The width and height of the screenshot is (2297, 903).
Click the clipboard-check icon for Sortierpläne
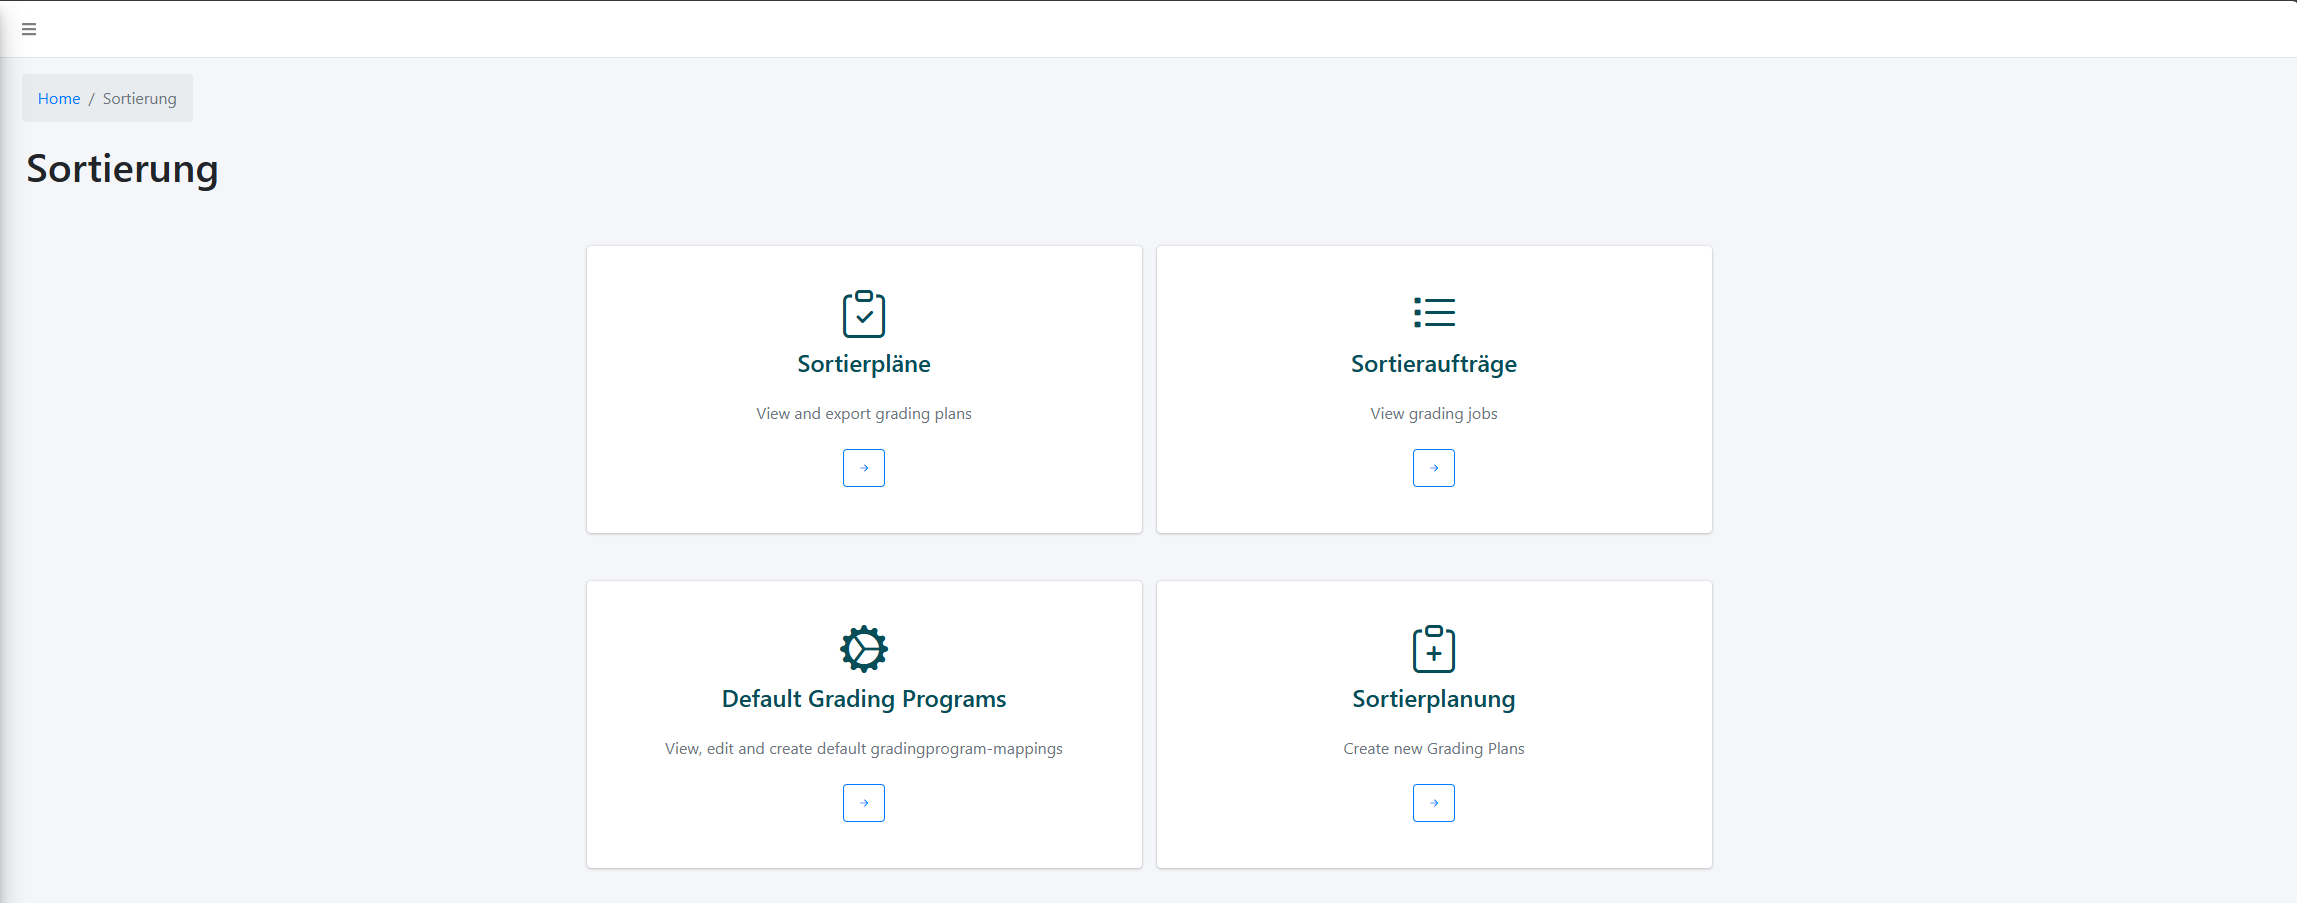[x=864, y=314]
